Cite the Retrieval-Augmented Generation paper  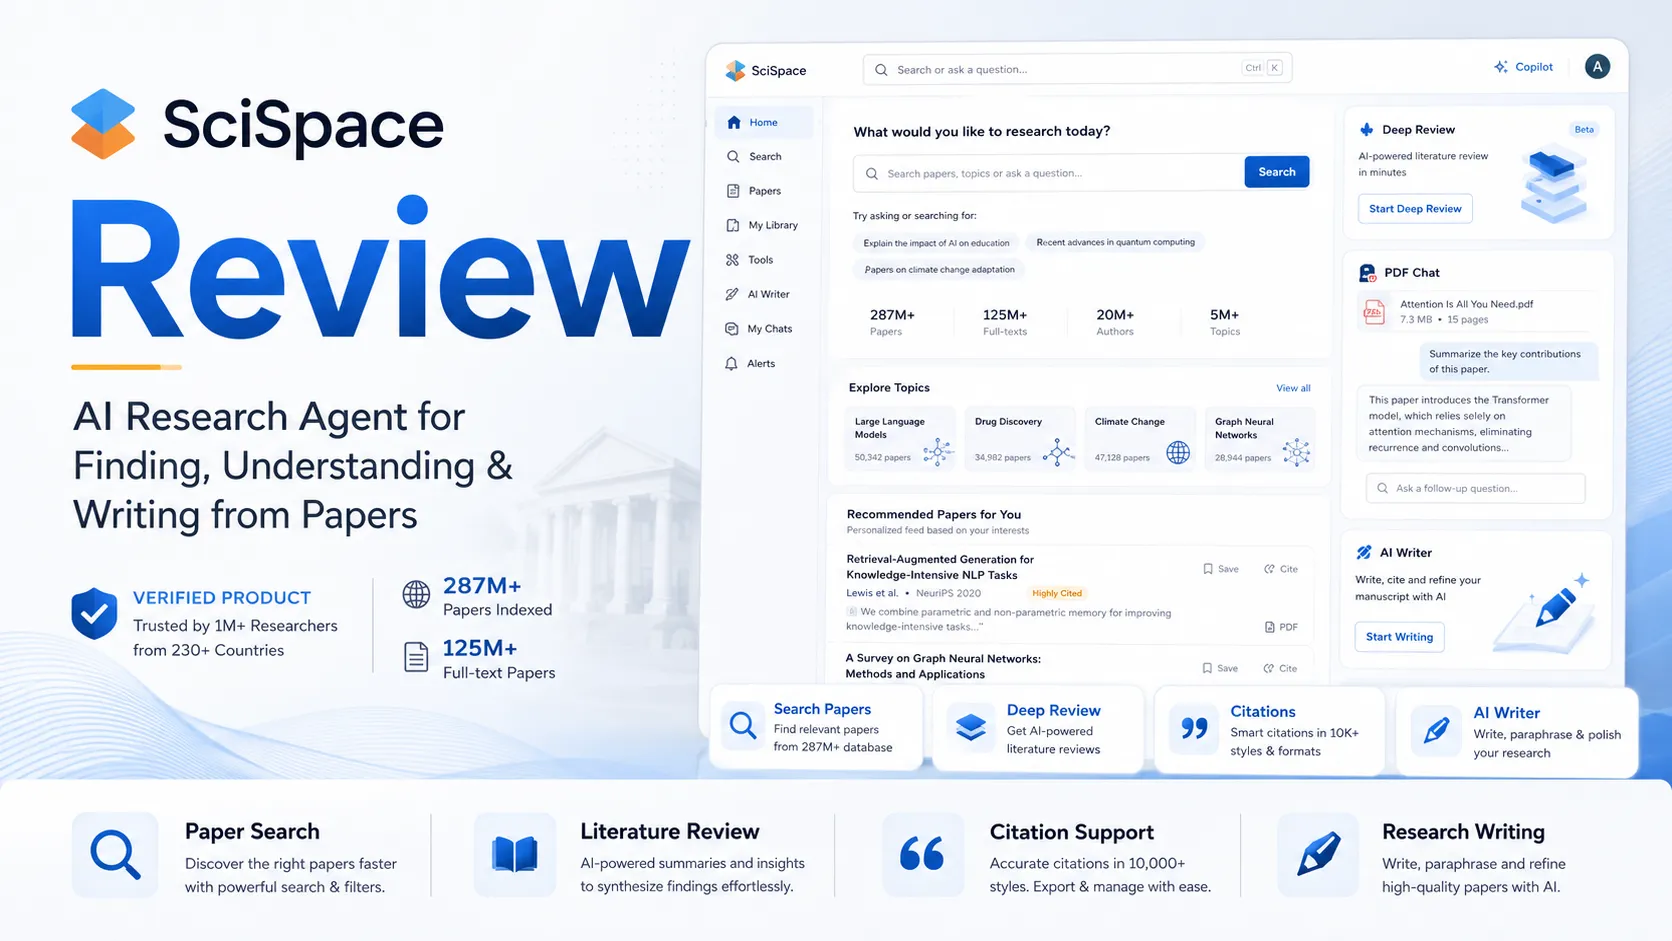[x=1281, y=569]
